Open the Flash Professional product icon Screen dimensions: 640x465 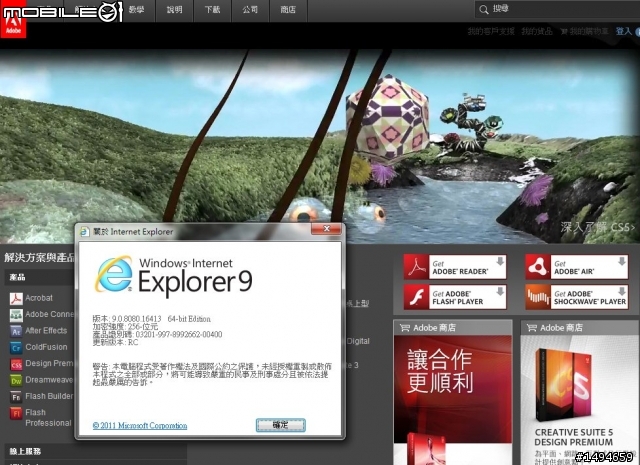(x=16, y=413)
